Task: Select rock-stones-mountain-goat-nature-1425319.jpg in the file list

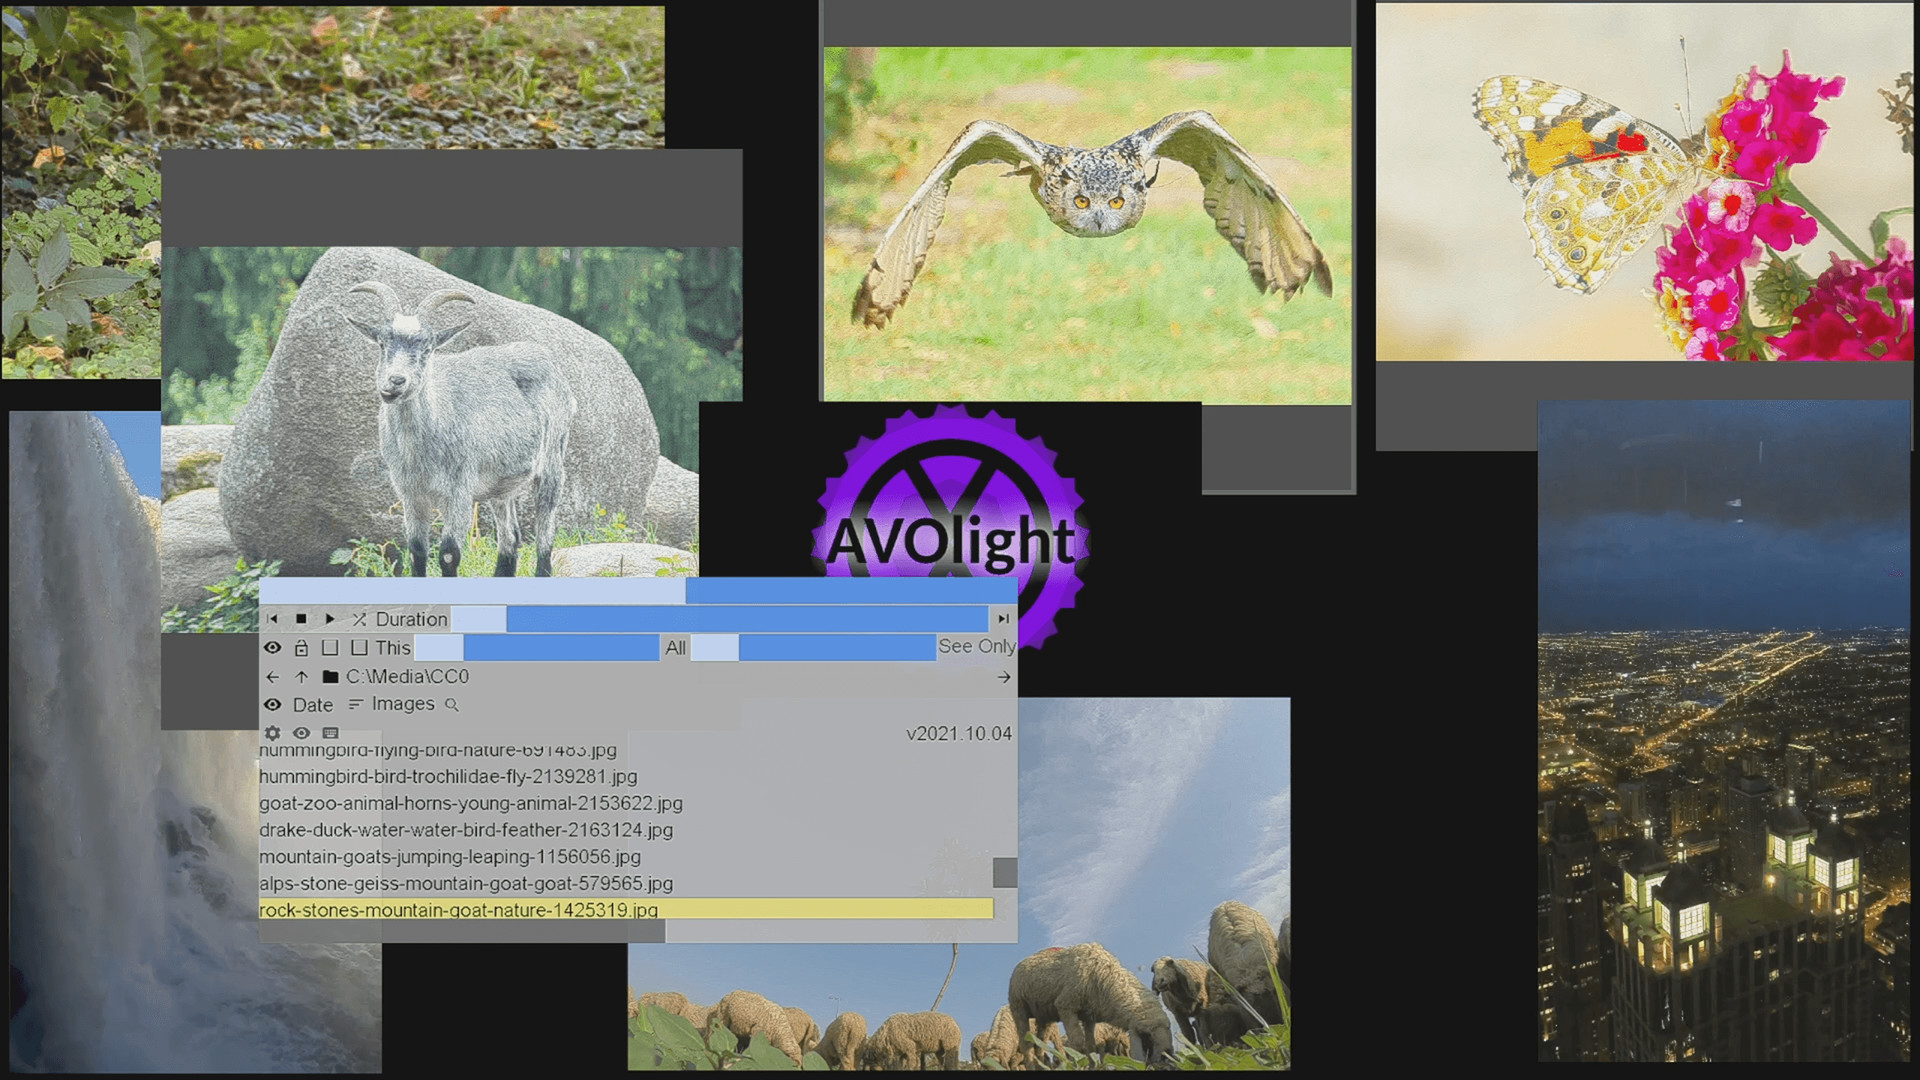Action: point(460,911)
